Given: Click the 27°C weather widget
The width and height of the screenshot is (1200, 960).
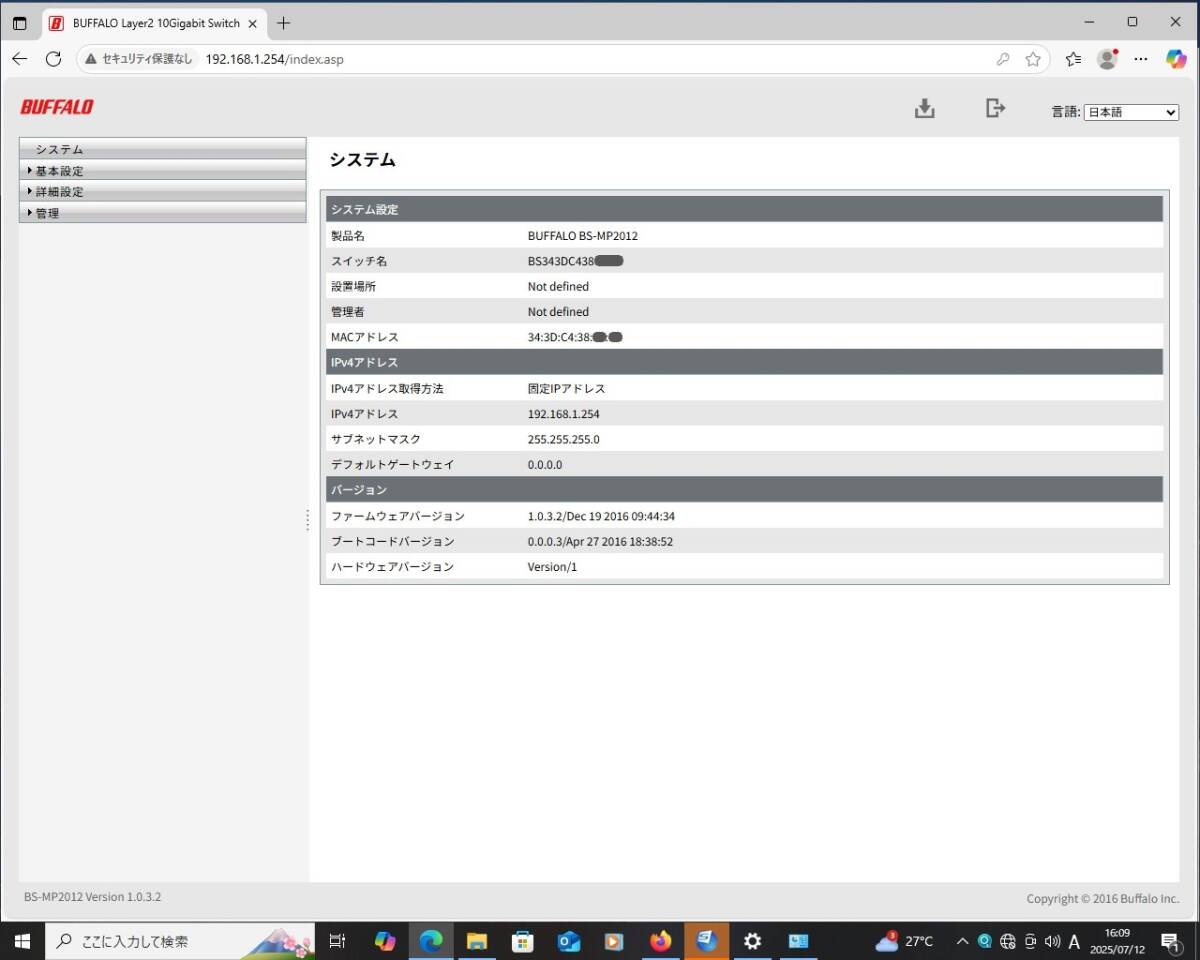Looking at the screenshot, I should coord(905,941).
